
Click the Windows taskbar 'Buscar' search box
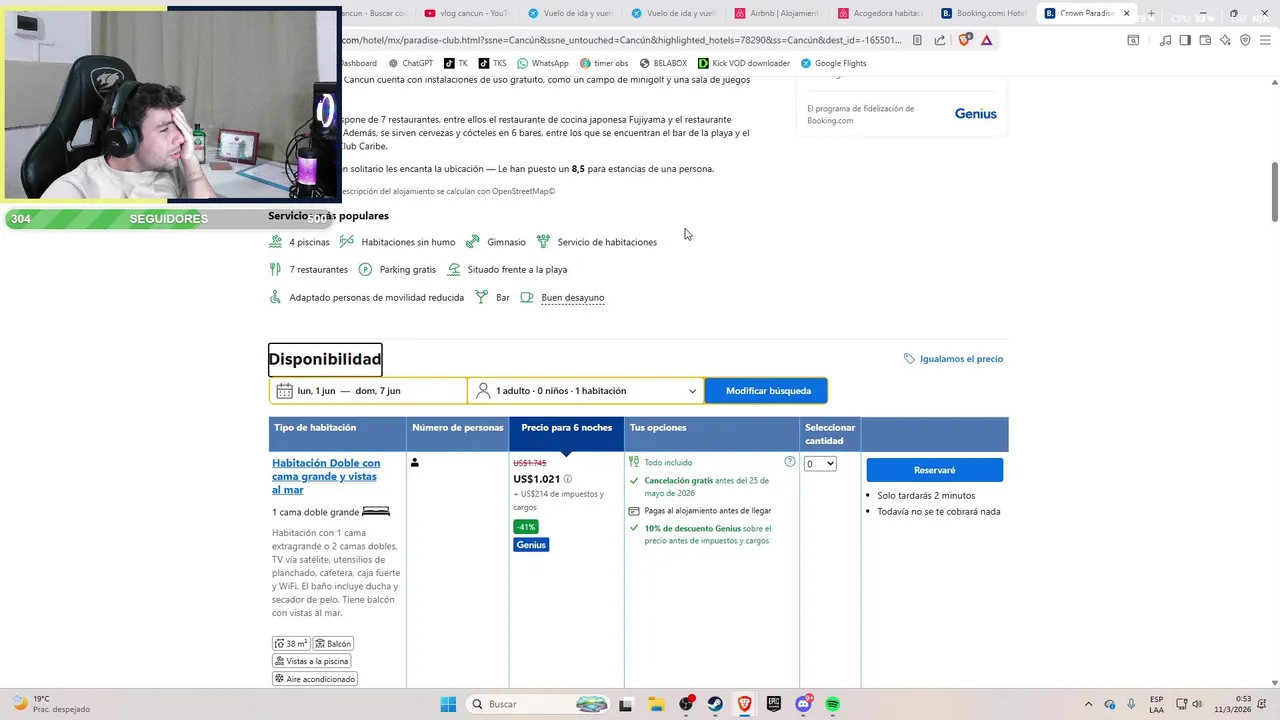point(538,704)
